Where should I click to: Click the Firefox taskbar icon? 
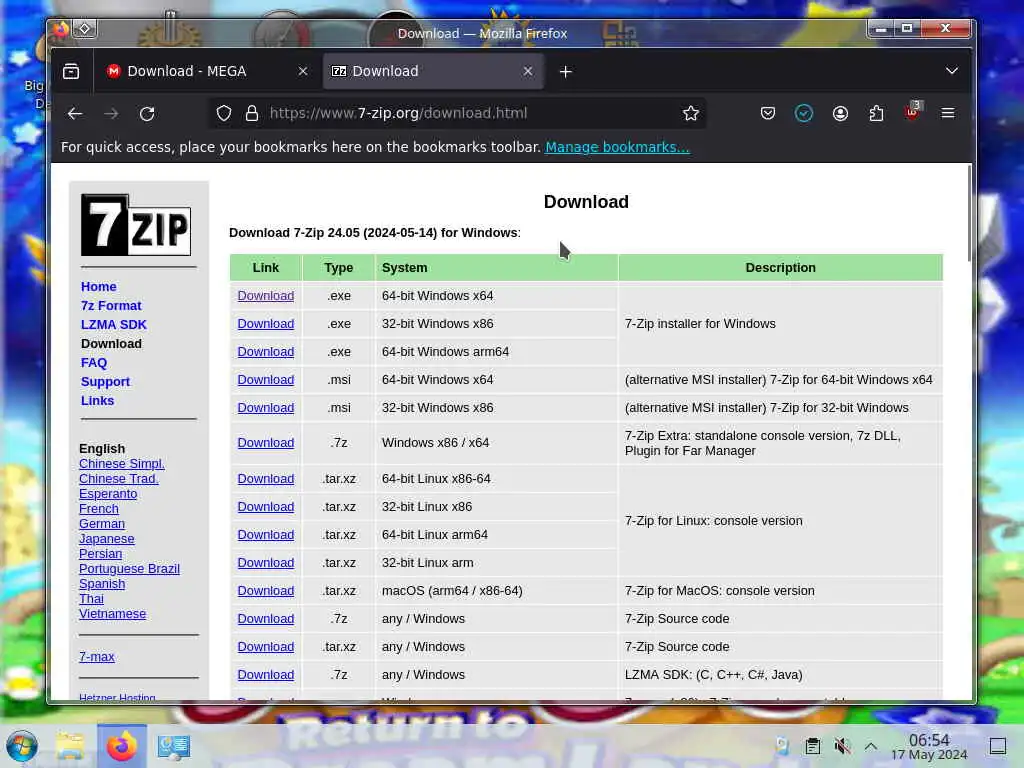click(x=122, y=746)
